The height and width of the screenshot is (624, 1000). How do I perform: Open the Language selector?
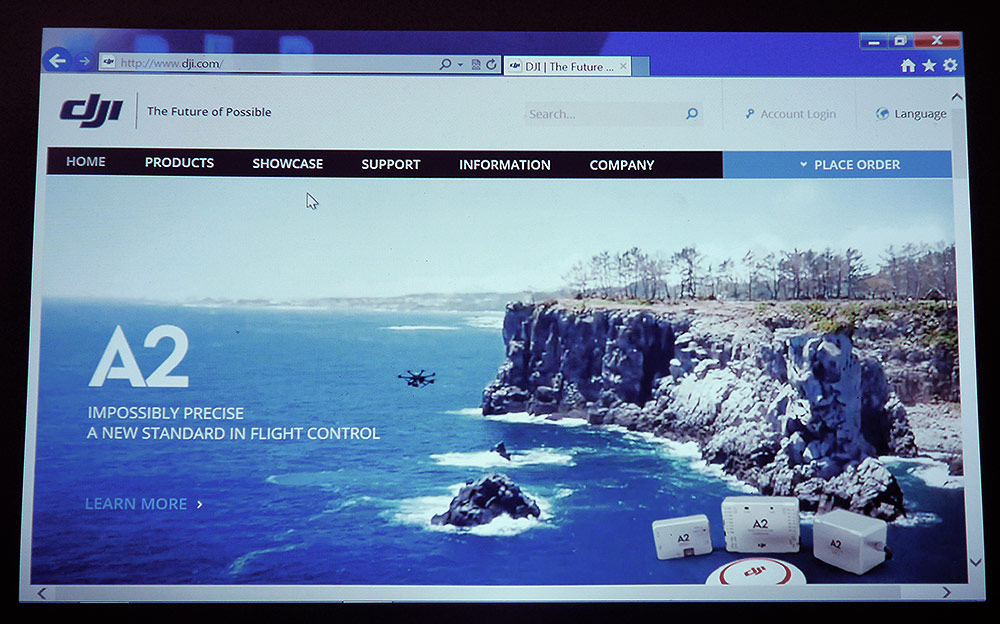click(x=920, y=114)
